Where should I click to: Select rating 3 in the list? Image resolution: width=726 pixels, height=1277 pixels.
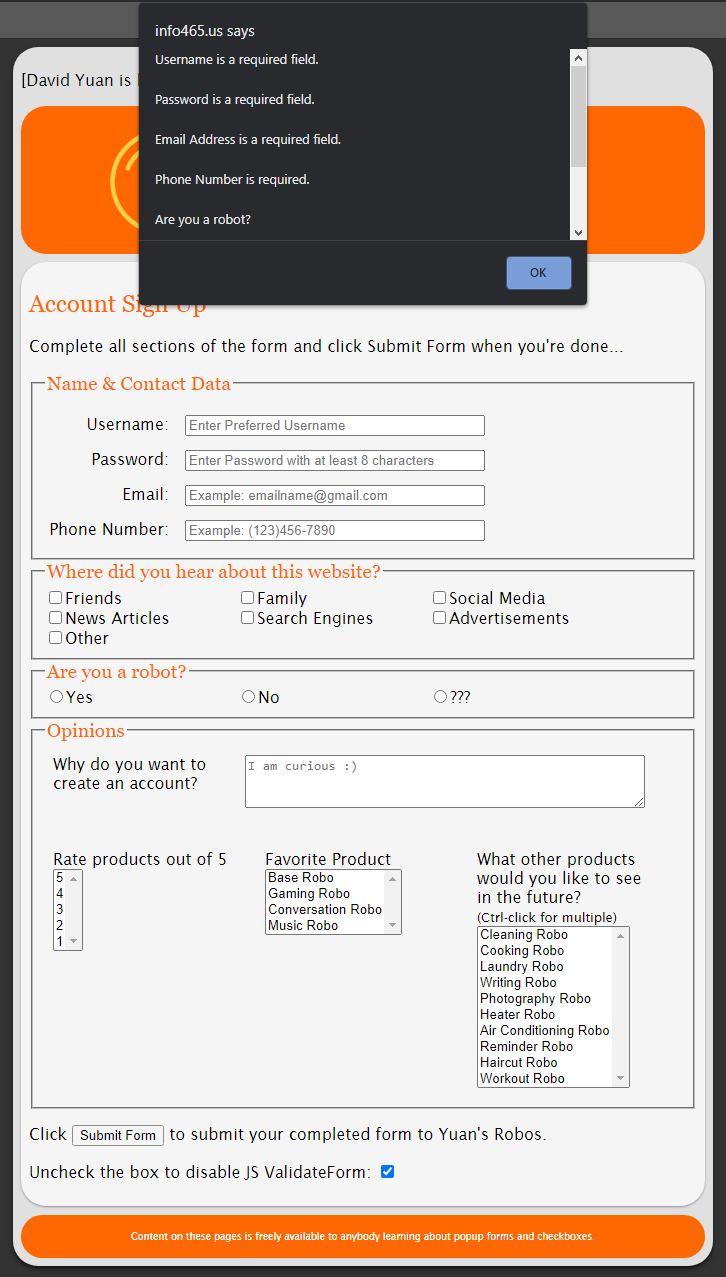click(x=60, y=910)
